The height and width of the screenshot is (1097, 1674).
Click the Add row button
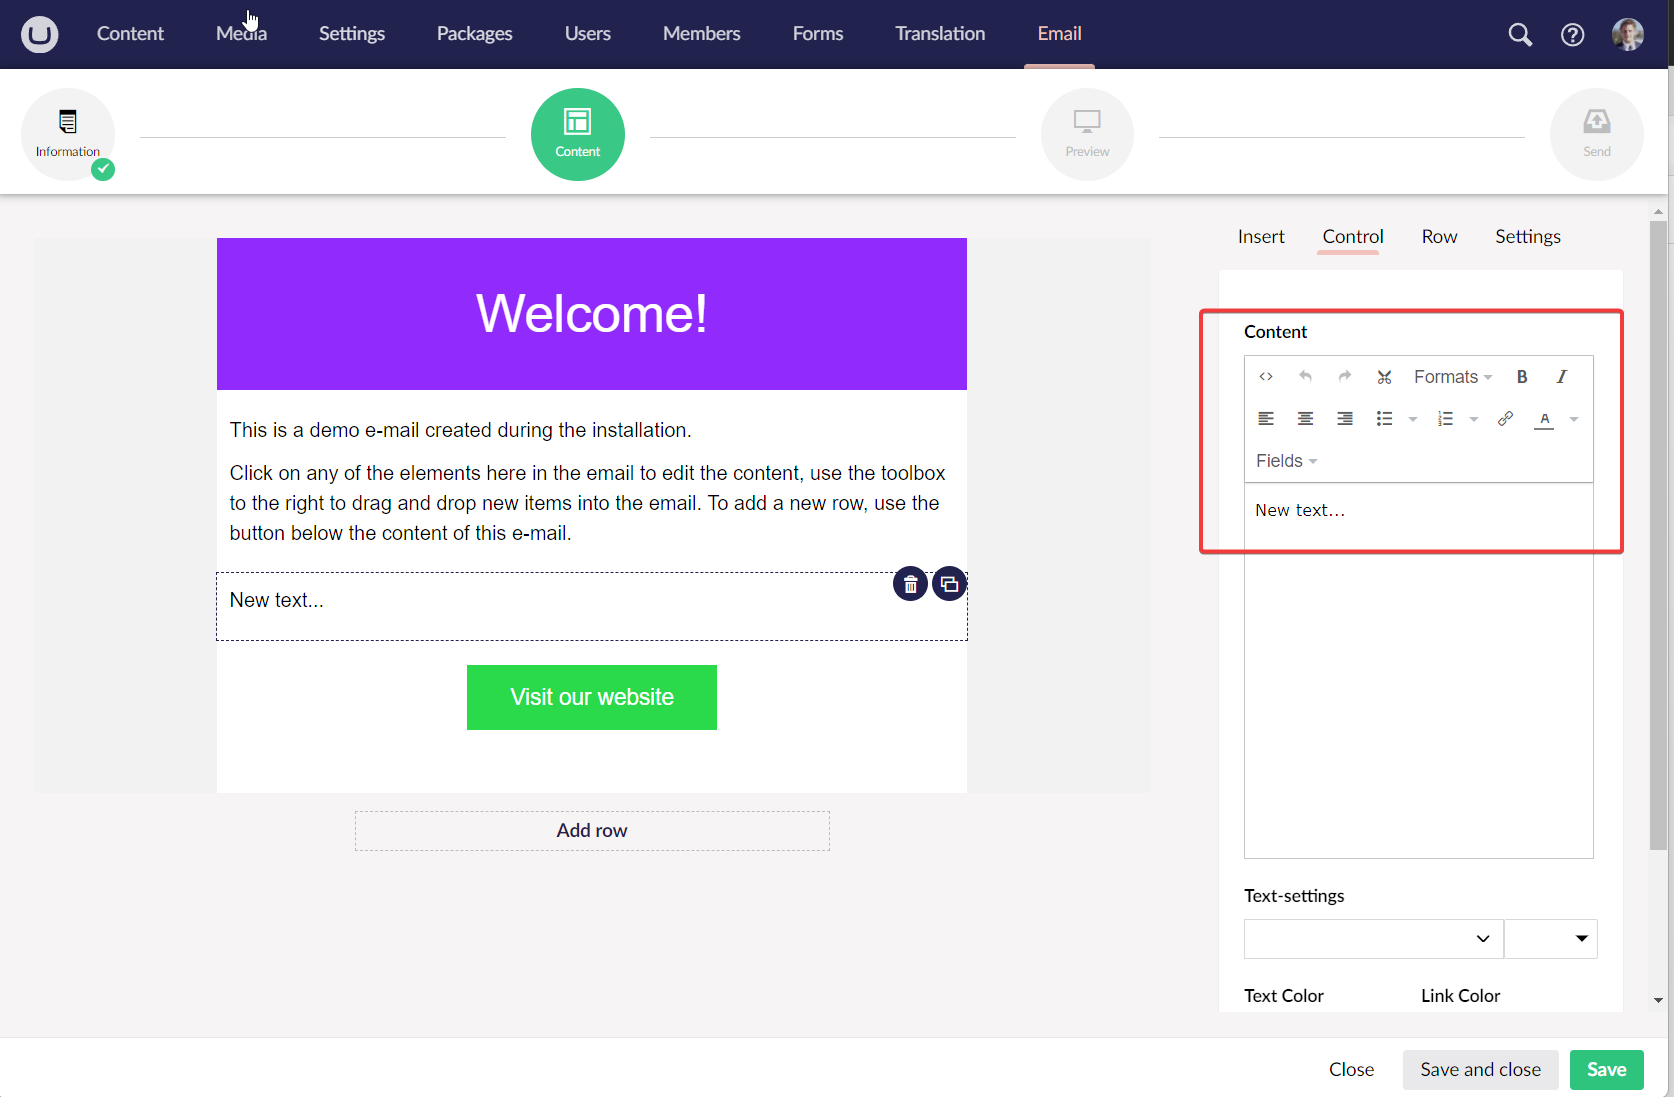pyautogui.click(x=592, y=831)
